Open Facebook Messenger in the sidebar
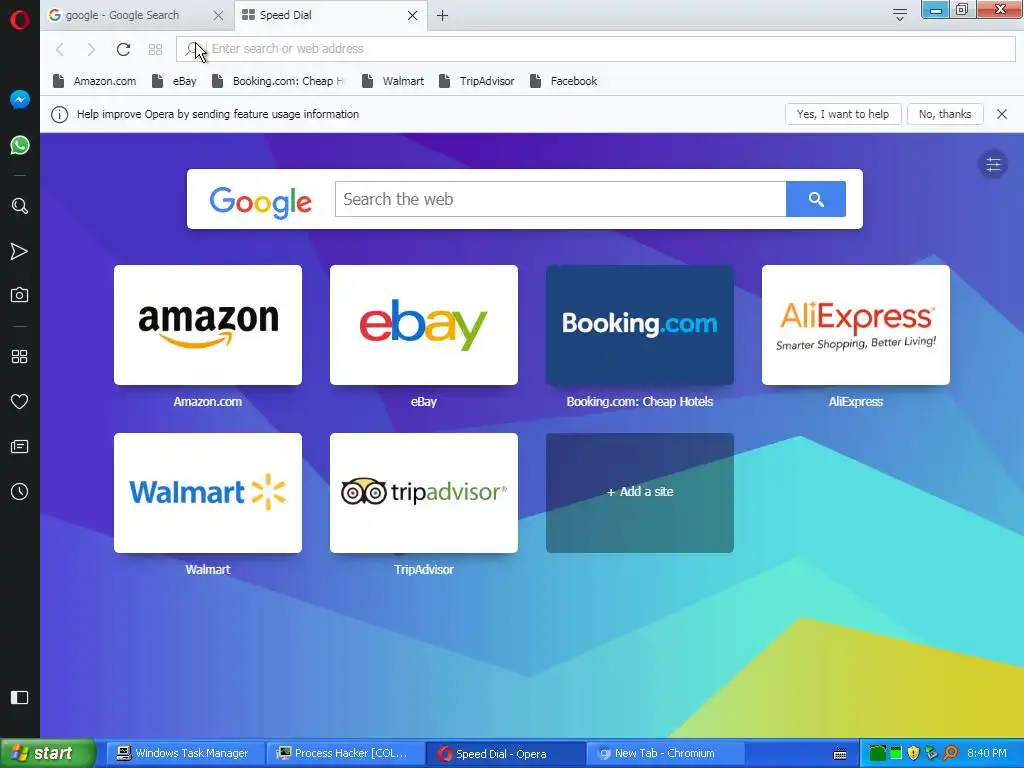This screenshot has height=768, width=1024. click(20, 99)
